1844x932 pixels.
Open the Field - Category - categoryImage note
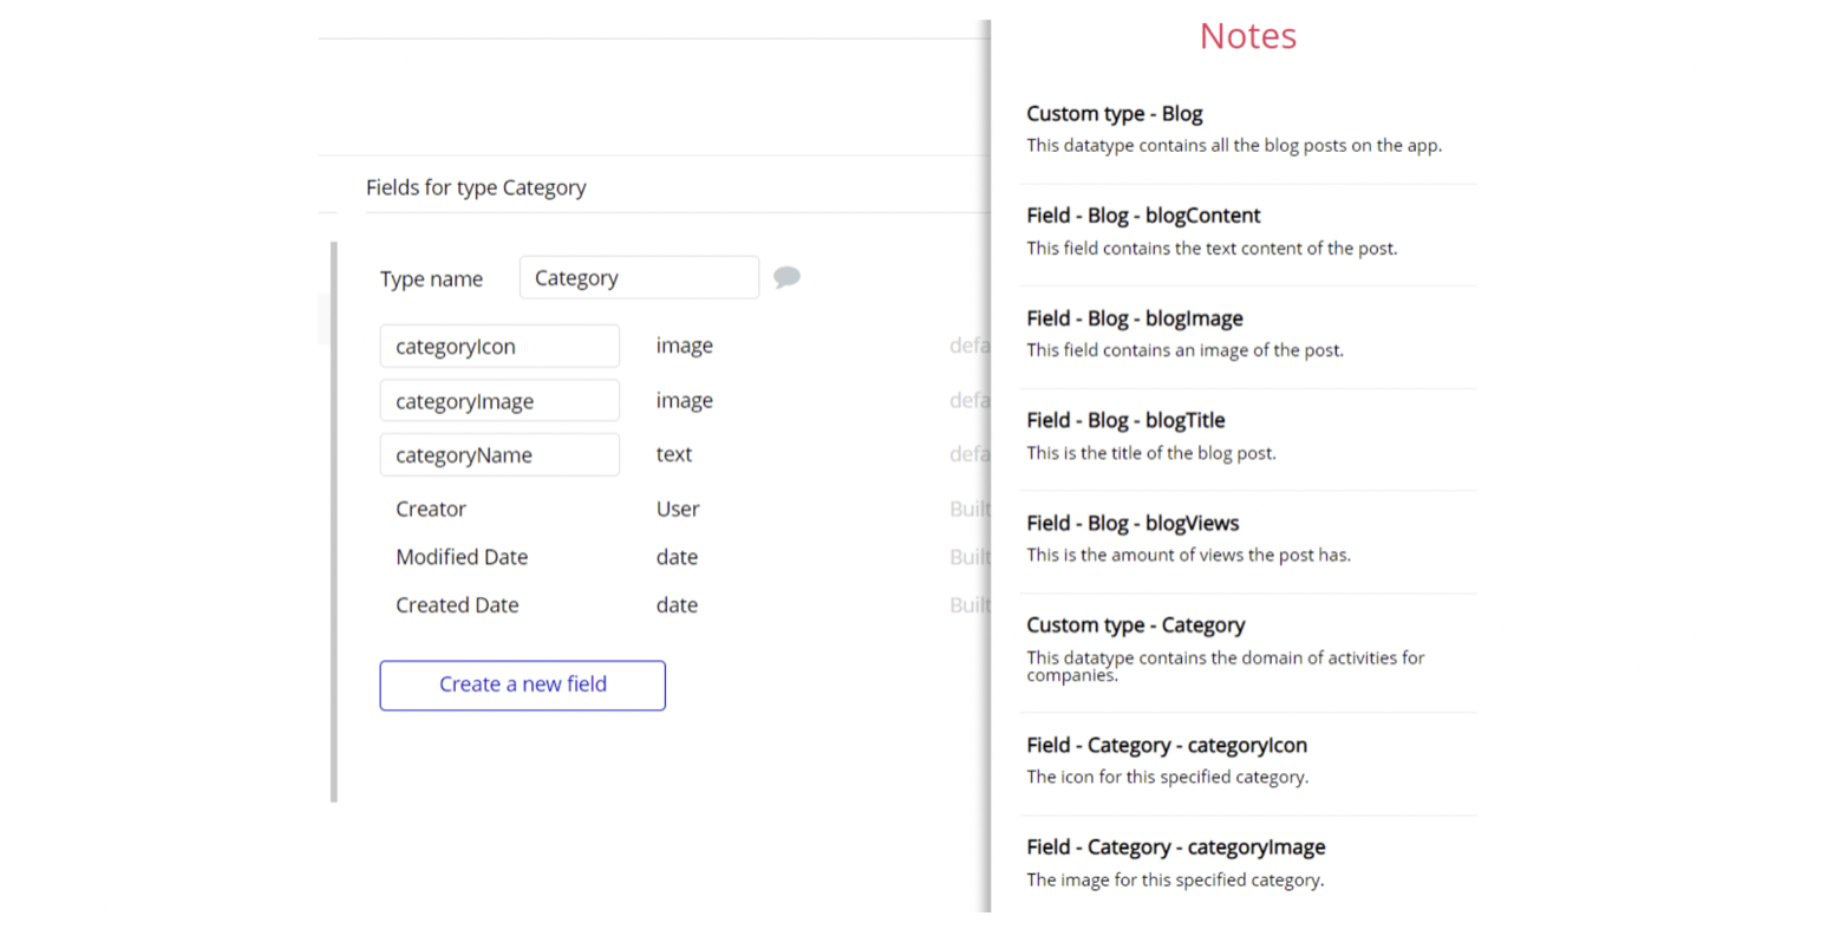1175,848
